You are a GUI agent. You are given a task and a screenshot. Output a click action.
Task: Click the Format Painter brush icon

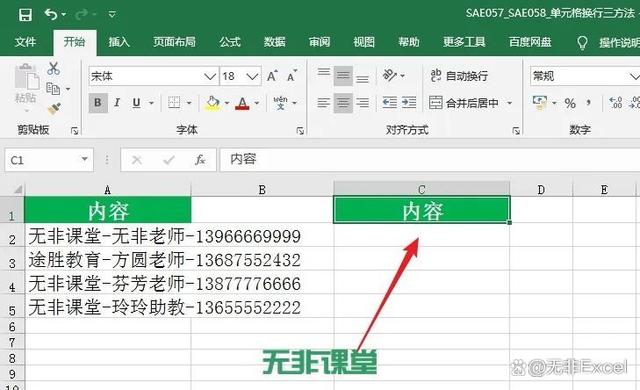pyautogui.click(x=54, y=109)
